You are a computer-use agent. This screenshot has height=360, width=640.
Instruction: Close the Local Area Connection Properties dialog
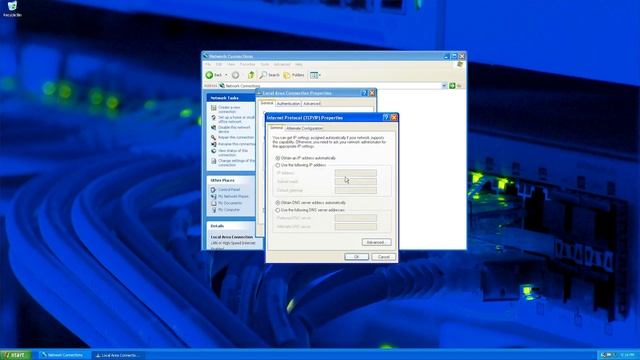372,93
